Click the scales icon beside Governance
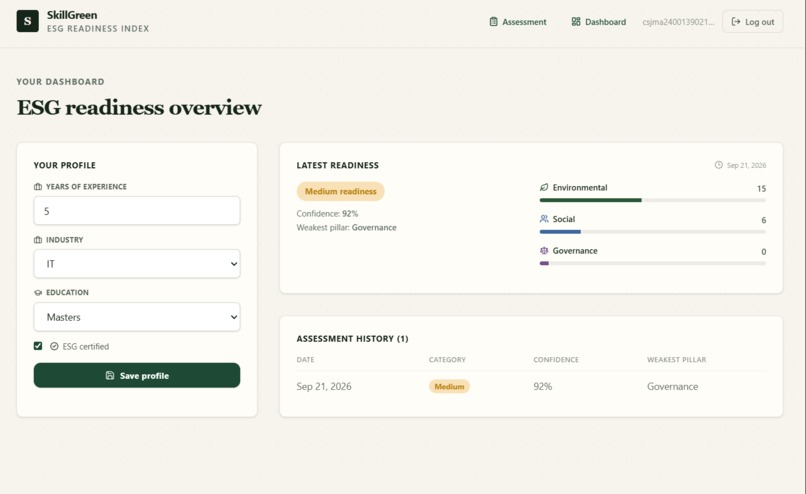The image size is (806, 494). click(544, 250)
